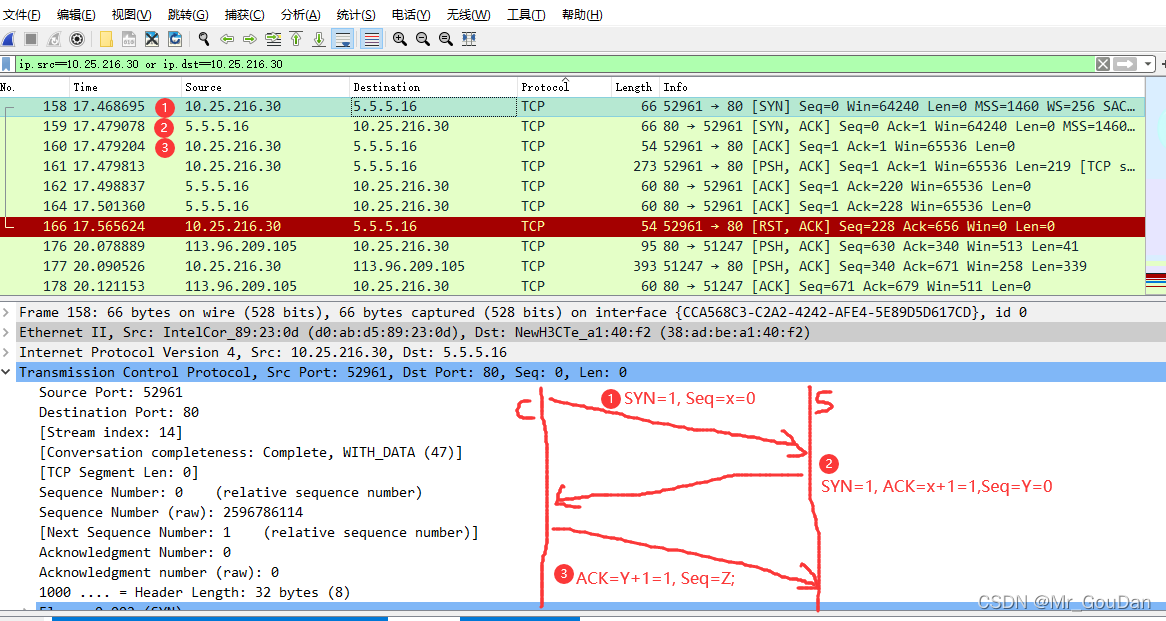Image resolution: width=1166 pixels, height=621 pixels.
Task: Select packet 159 SYN, ACK row
Action: [x=573, y=126]
